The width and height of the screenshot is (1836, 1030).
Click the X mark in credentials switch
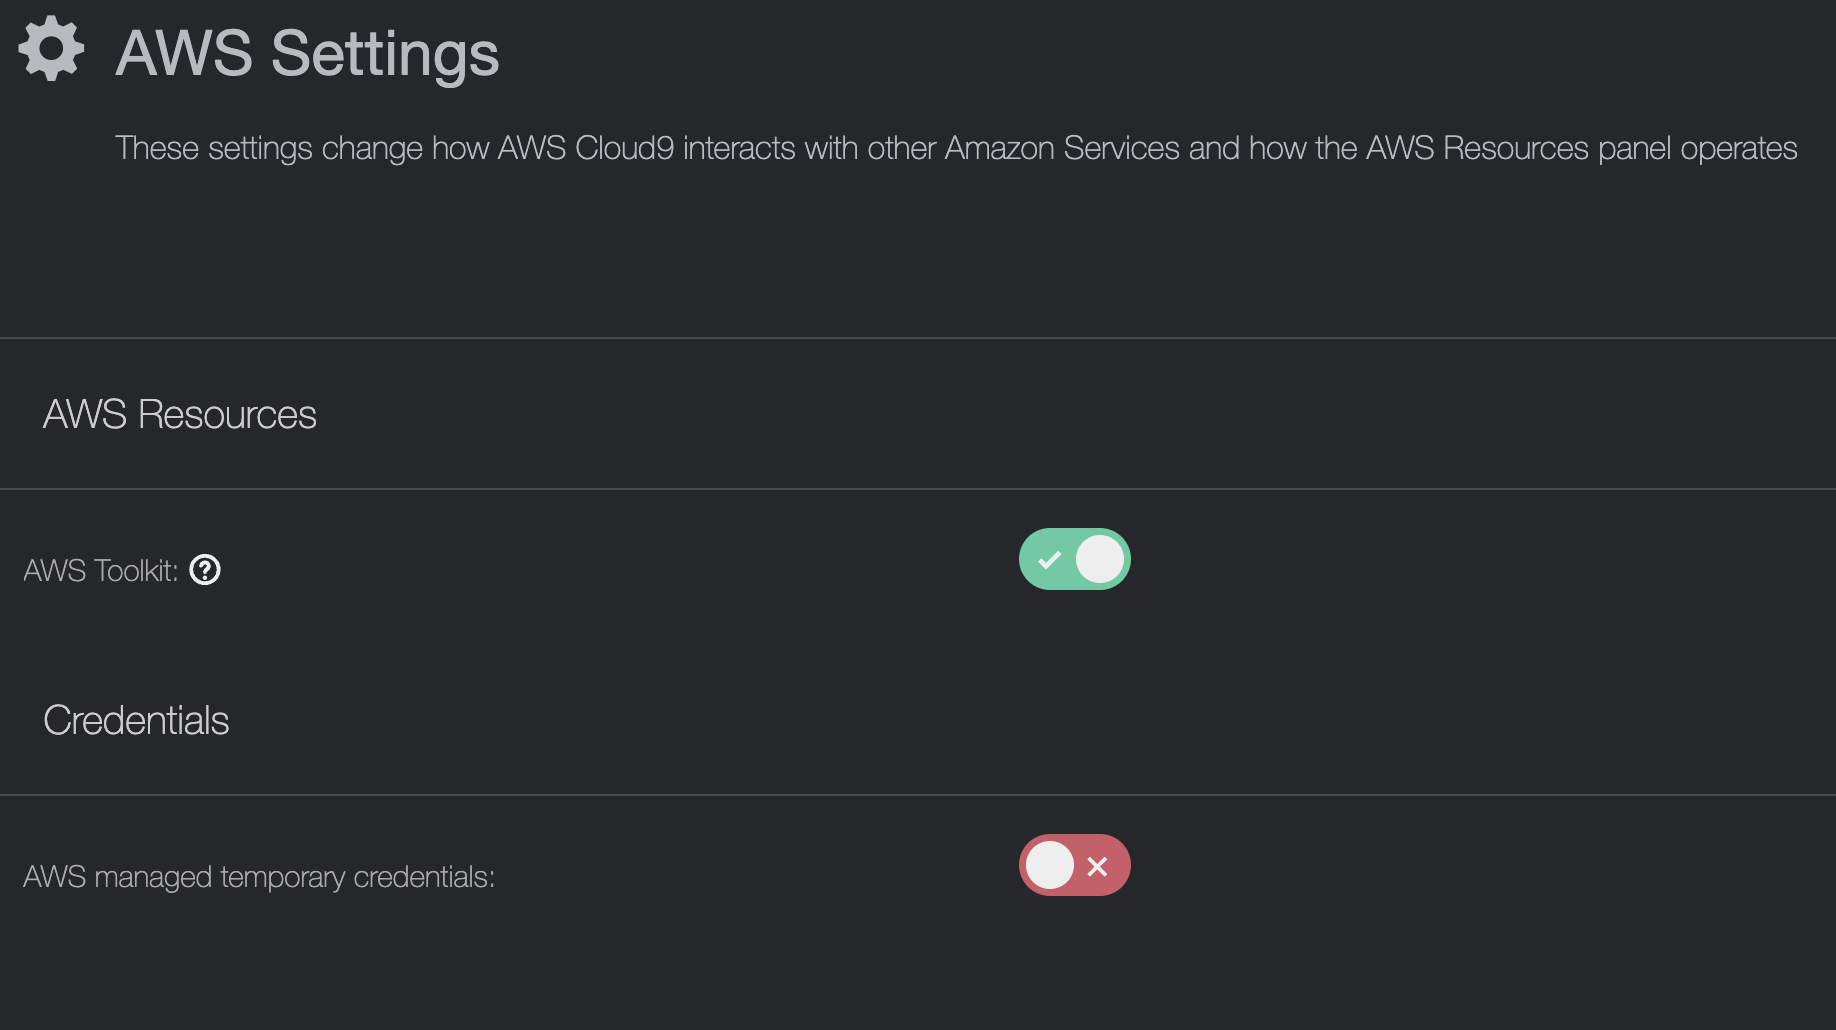[1097, 866]
